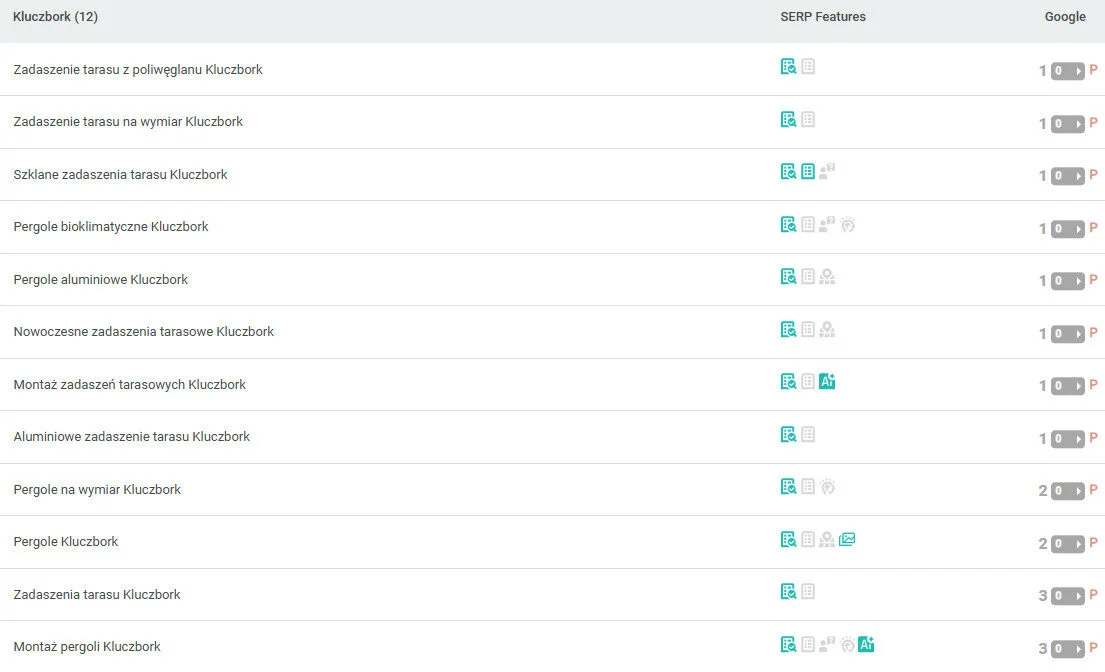Open keyword Szklane zadaszenia tarasu Kluczbork
This screenshot has width=1105, height=672.
(x=120, y=174)
